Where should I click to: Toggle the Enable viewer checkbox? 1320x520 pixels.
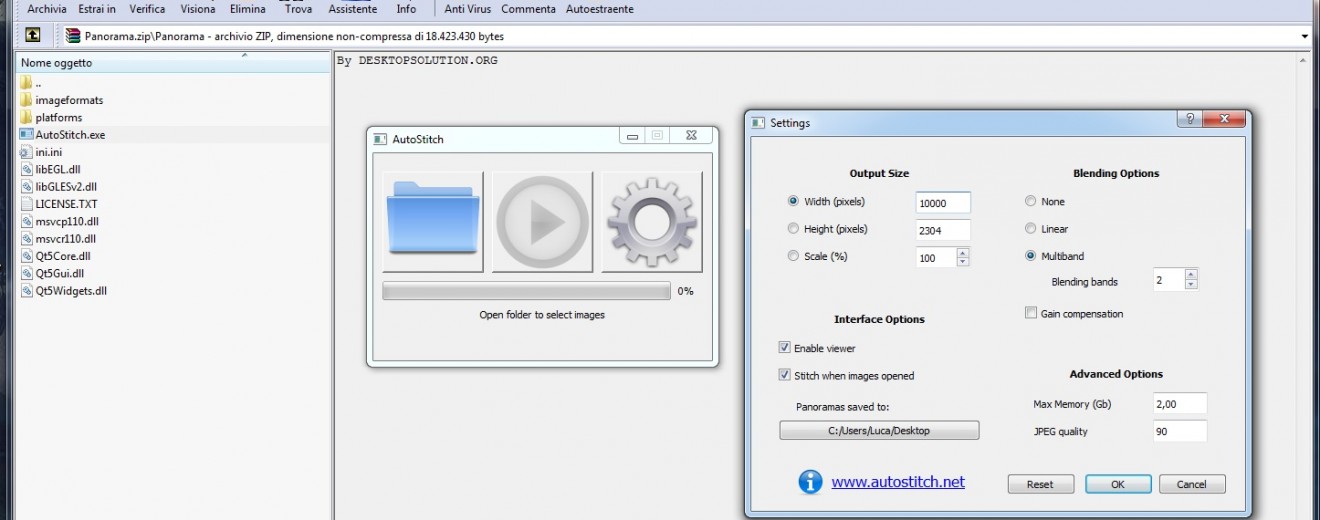(x=785, y=348)
